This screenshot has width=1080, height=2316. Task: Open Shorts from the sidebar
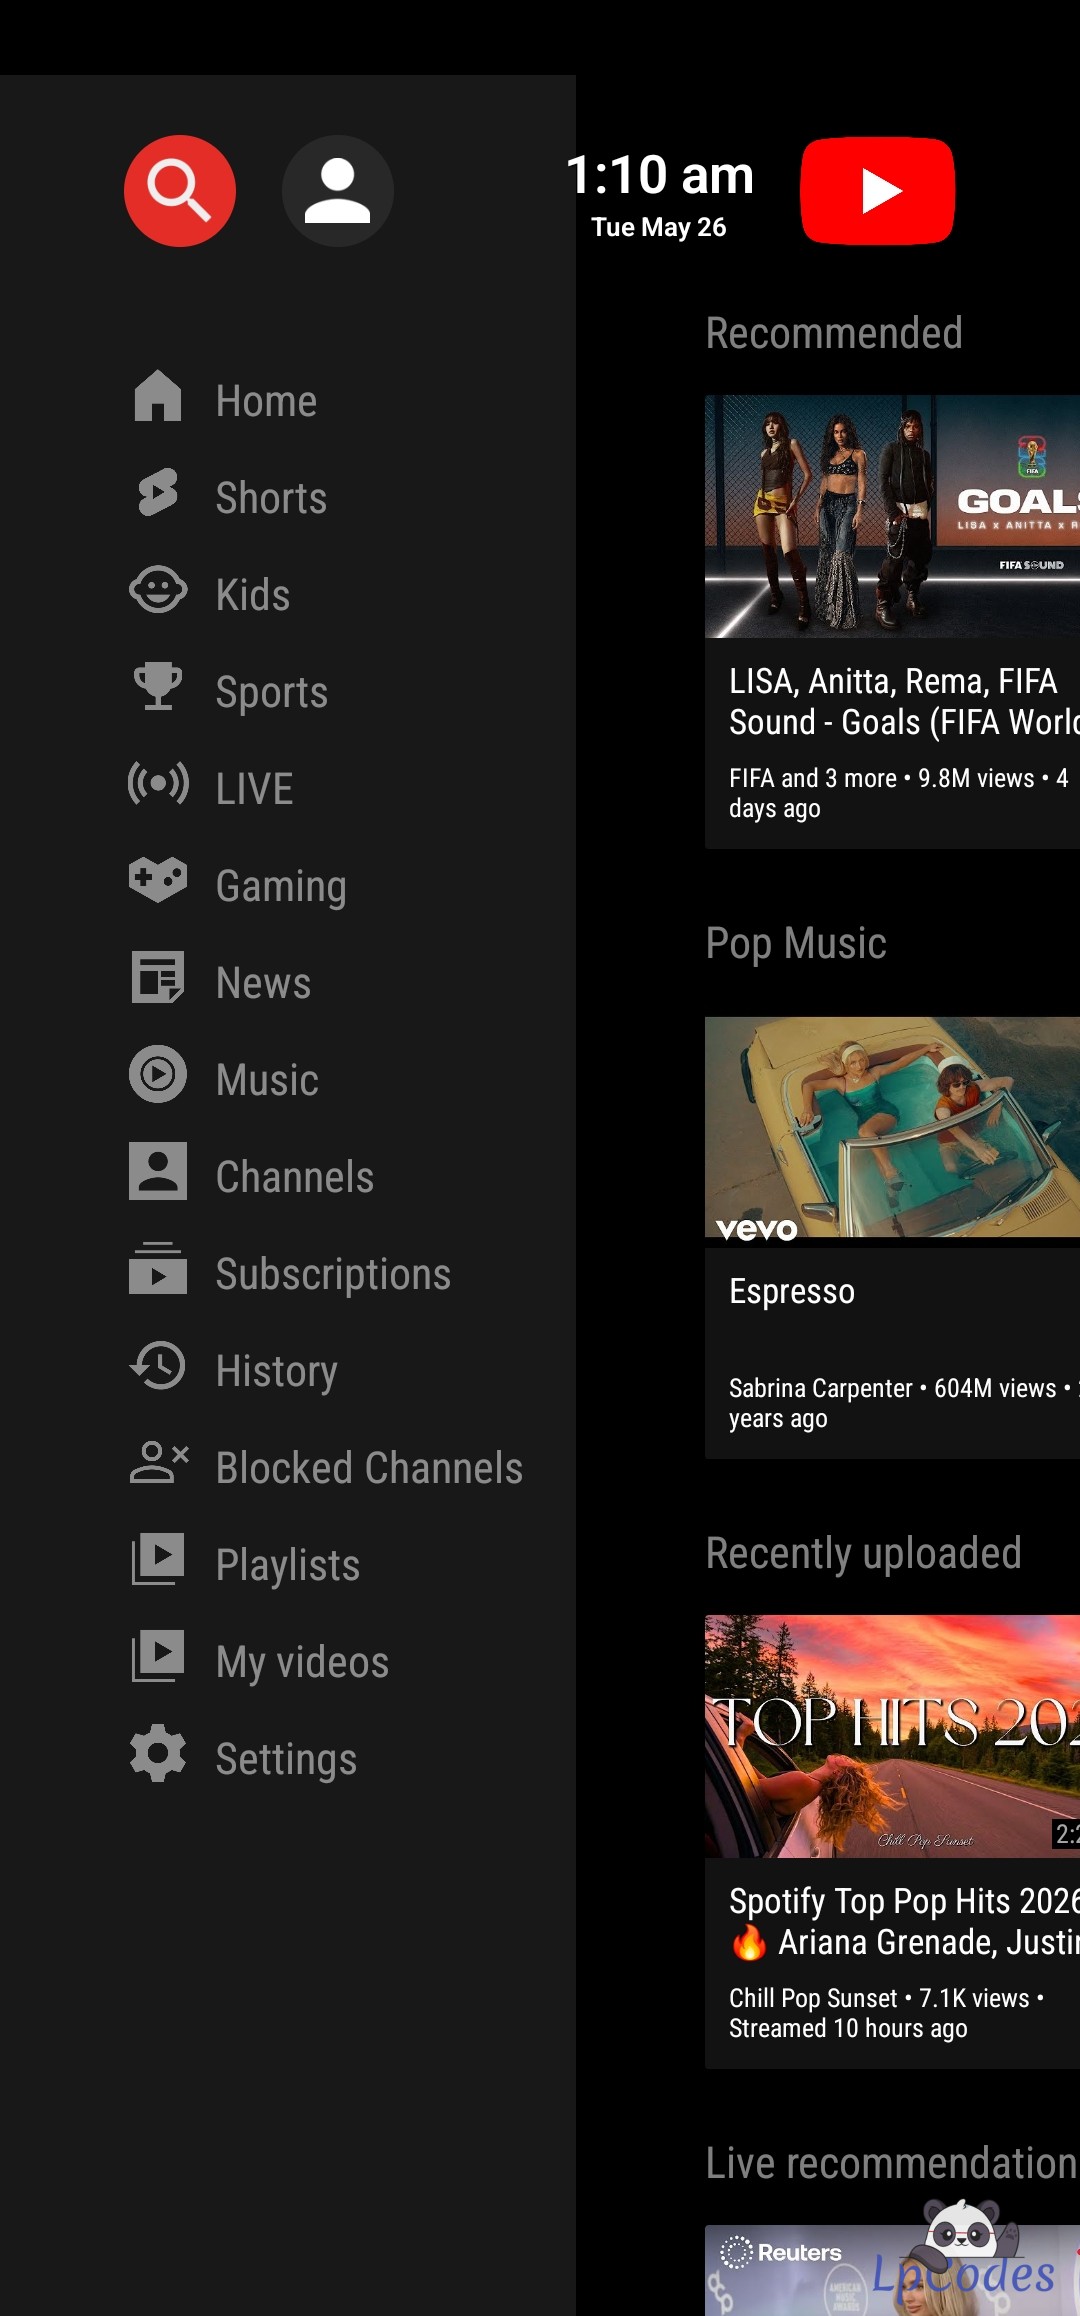(271, 499)
